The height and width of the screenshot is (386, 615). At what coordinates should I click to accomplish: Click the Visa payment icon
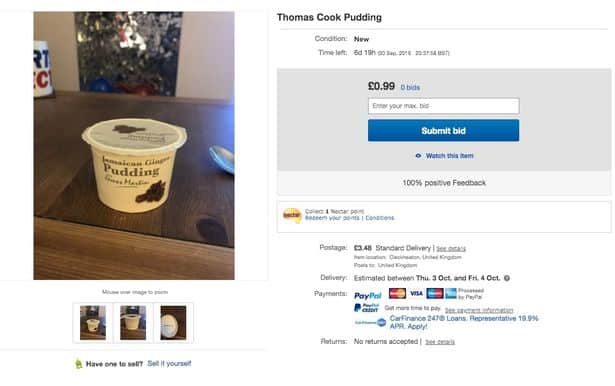[x=416, y=293]
